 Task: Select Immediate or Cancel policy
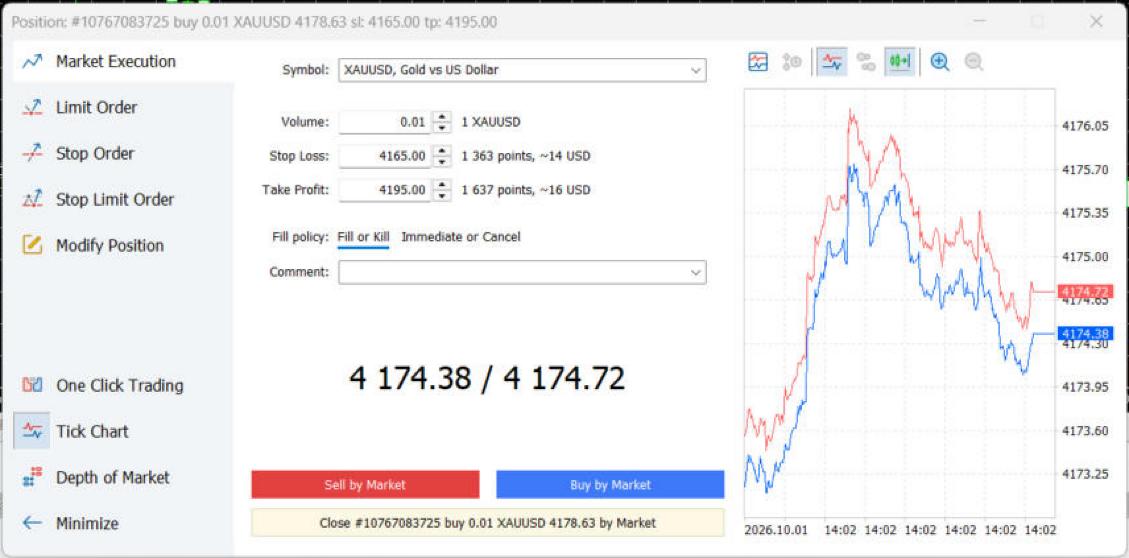pos(461,237)
